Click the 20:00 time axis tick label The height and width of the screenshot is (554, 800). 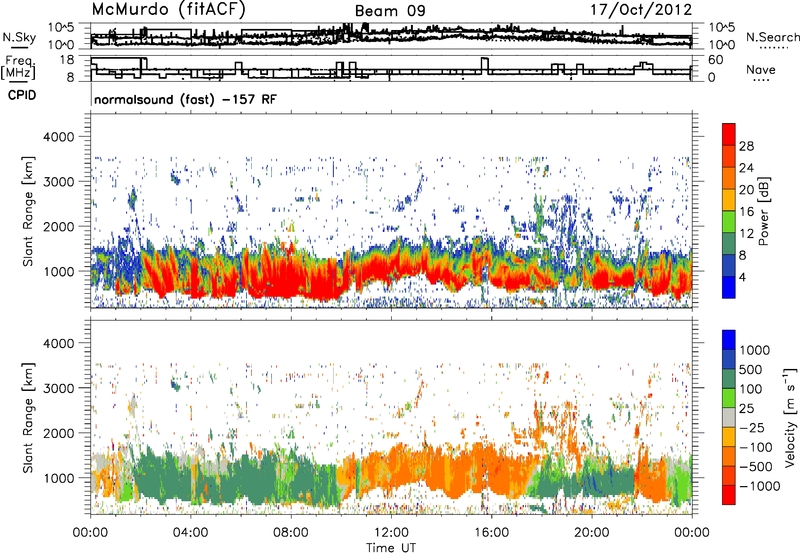[x=592, y=533]
